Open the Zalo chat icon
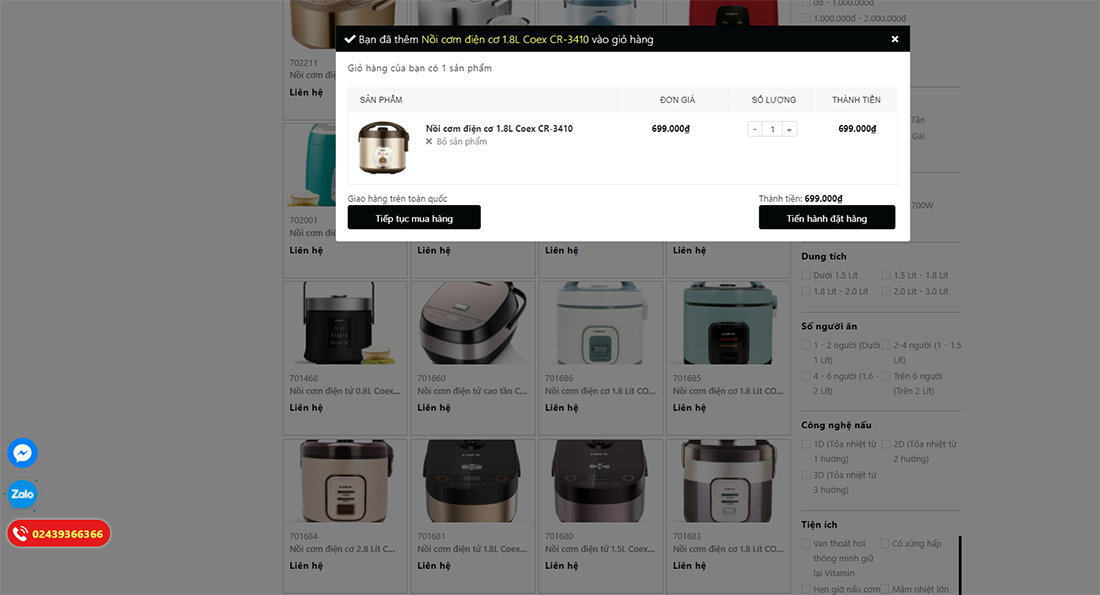This screenshot has height=595, width=1100. pyautogui.click(x=22, y=494)
